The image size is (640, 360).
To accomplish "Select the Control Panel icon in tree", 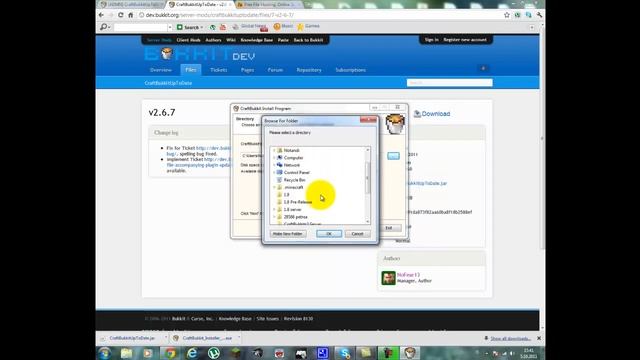I will (280, 172).
